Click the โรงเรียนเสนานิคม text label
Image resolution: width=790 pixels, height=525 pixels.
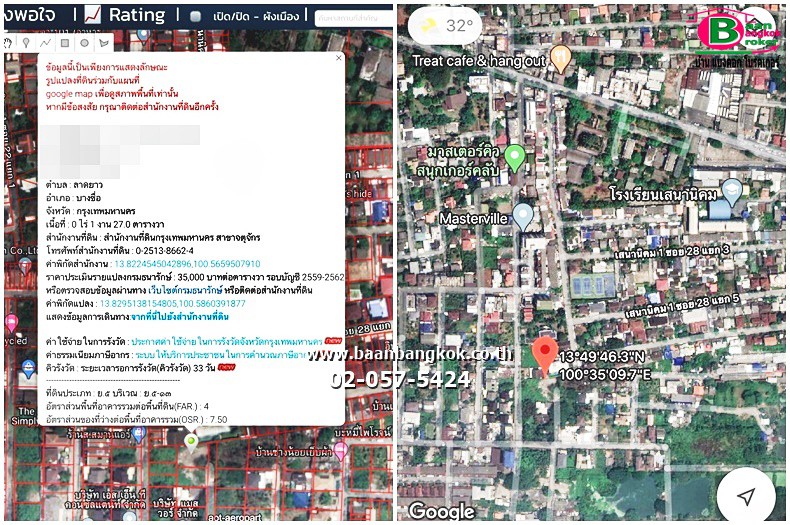663,194
